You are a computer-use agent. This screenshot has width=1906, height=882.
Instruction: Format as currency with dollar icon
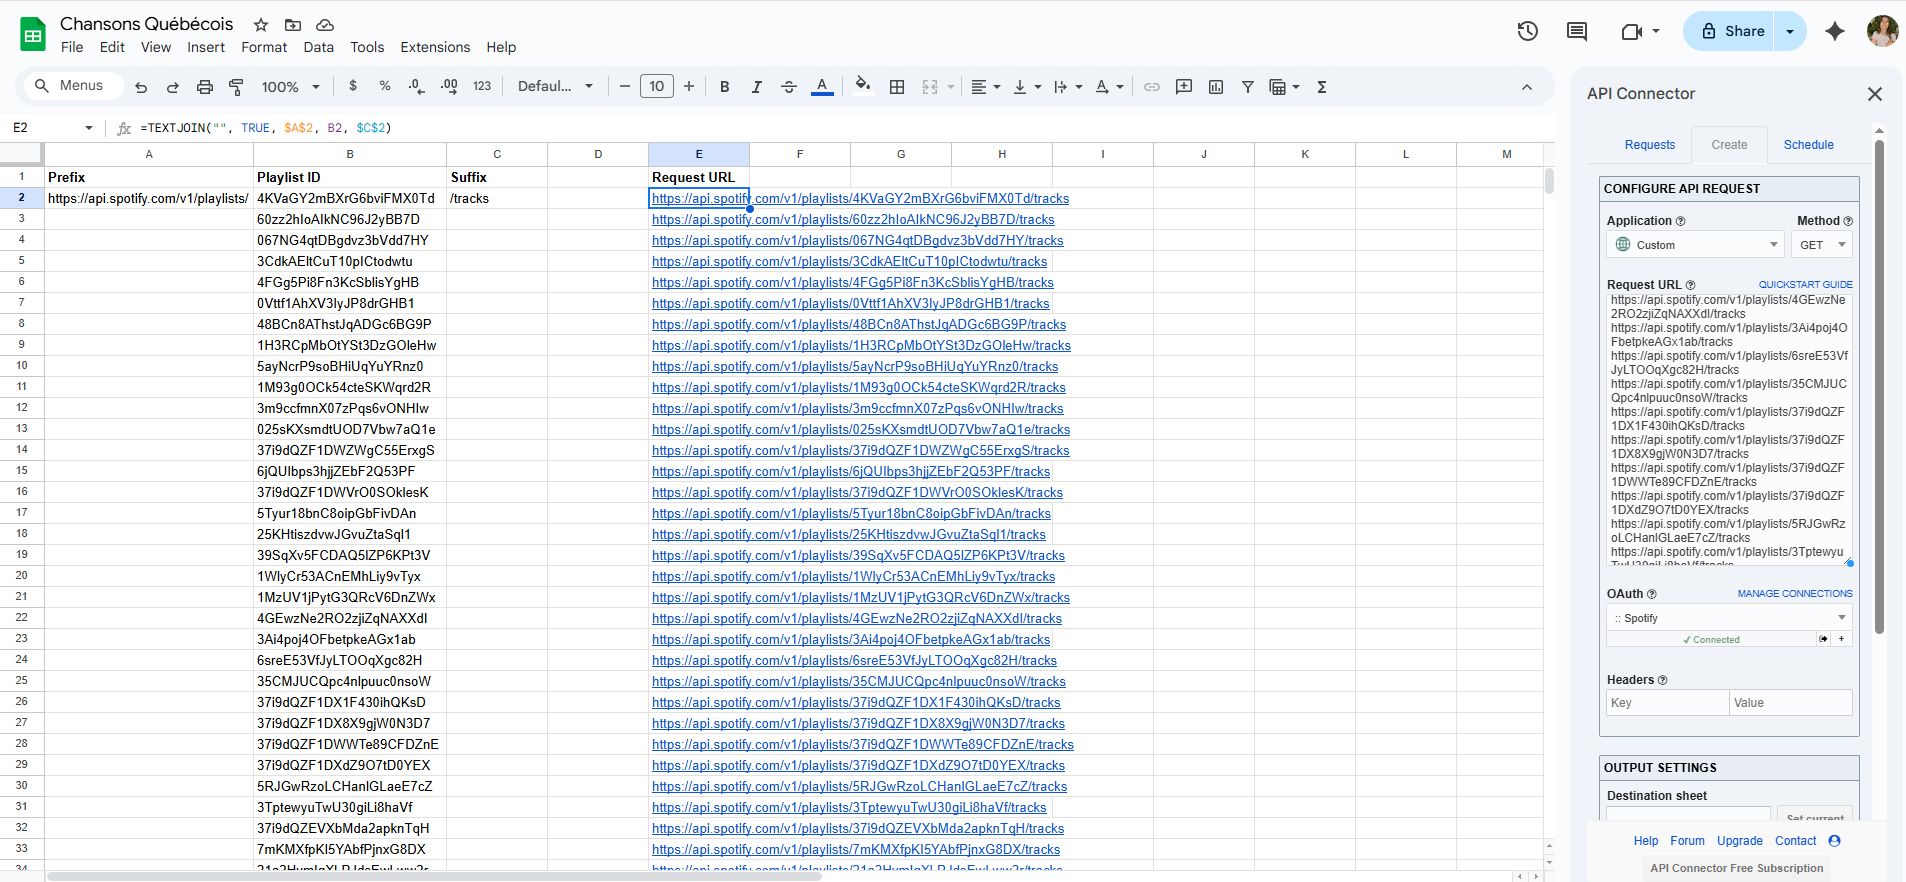coord(353,87)
